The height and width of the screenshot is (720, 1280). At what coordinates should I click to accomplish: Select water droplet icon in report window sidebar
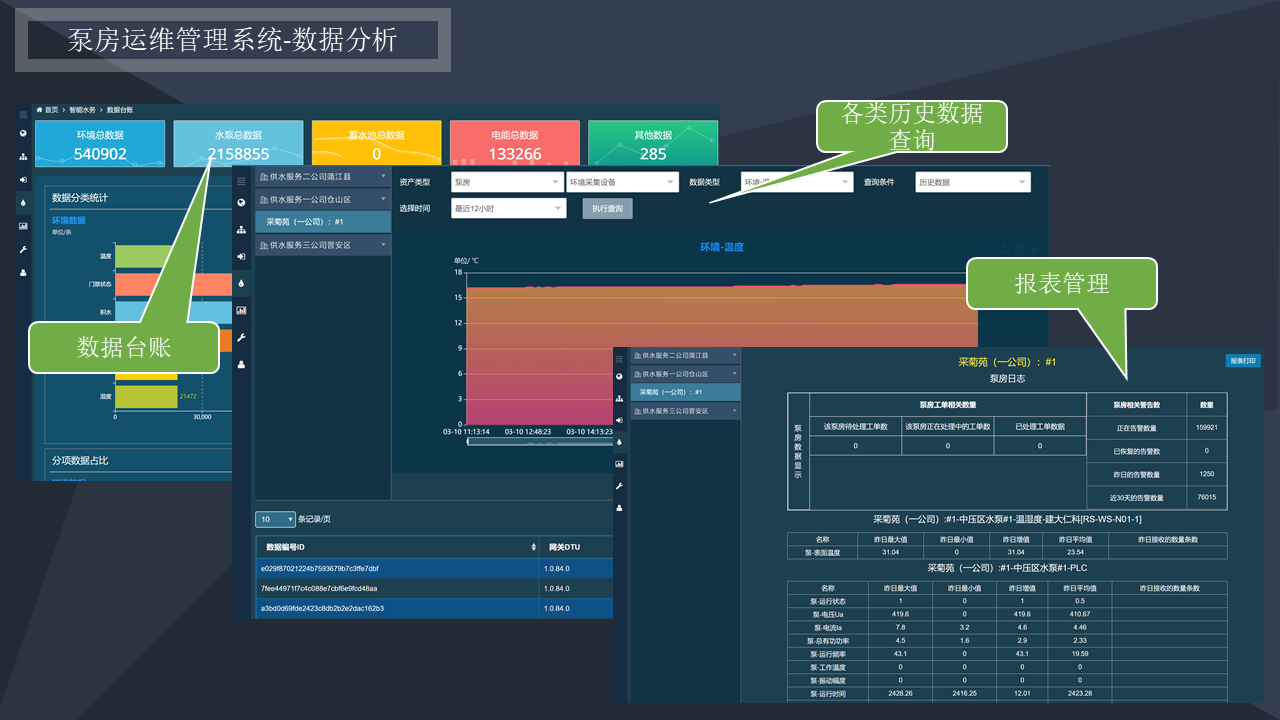tap(619, 442)
